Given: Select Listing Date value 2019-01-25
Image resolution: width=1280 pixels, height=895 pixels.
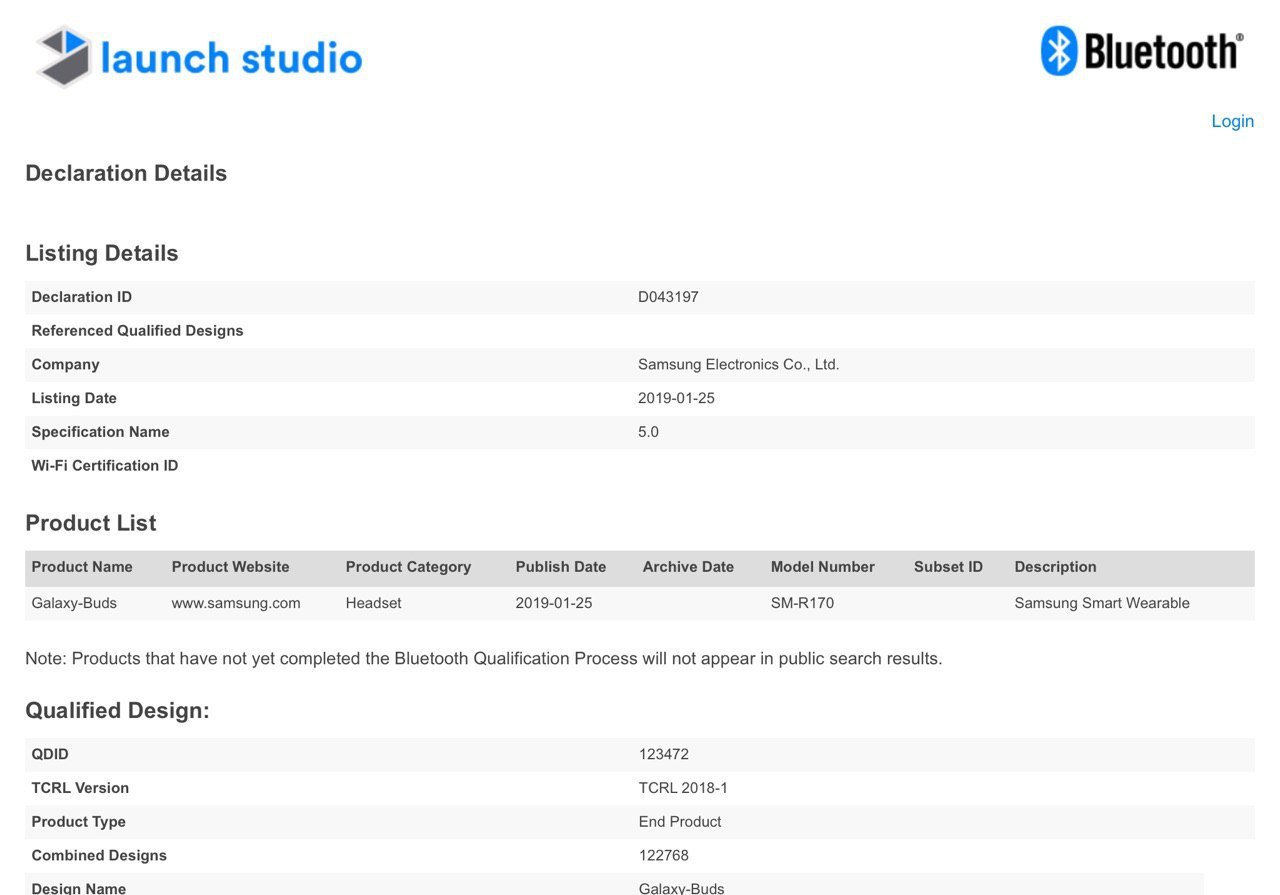Looking at the screenshot, I should tap(676, 398).
